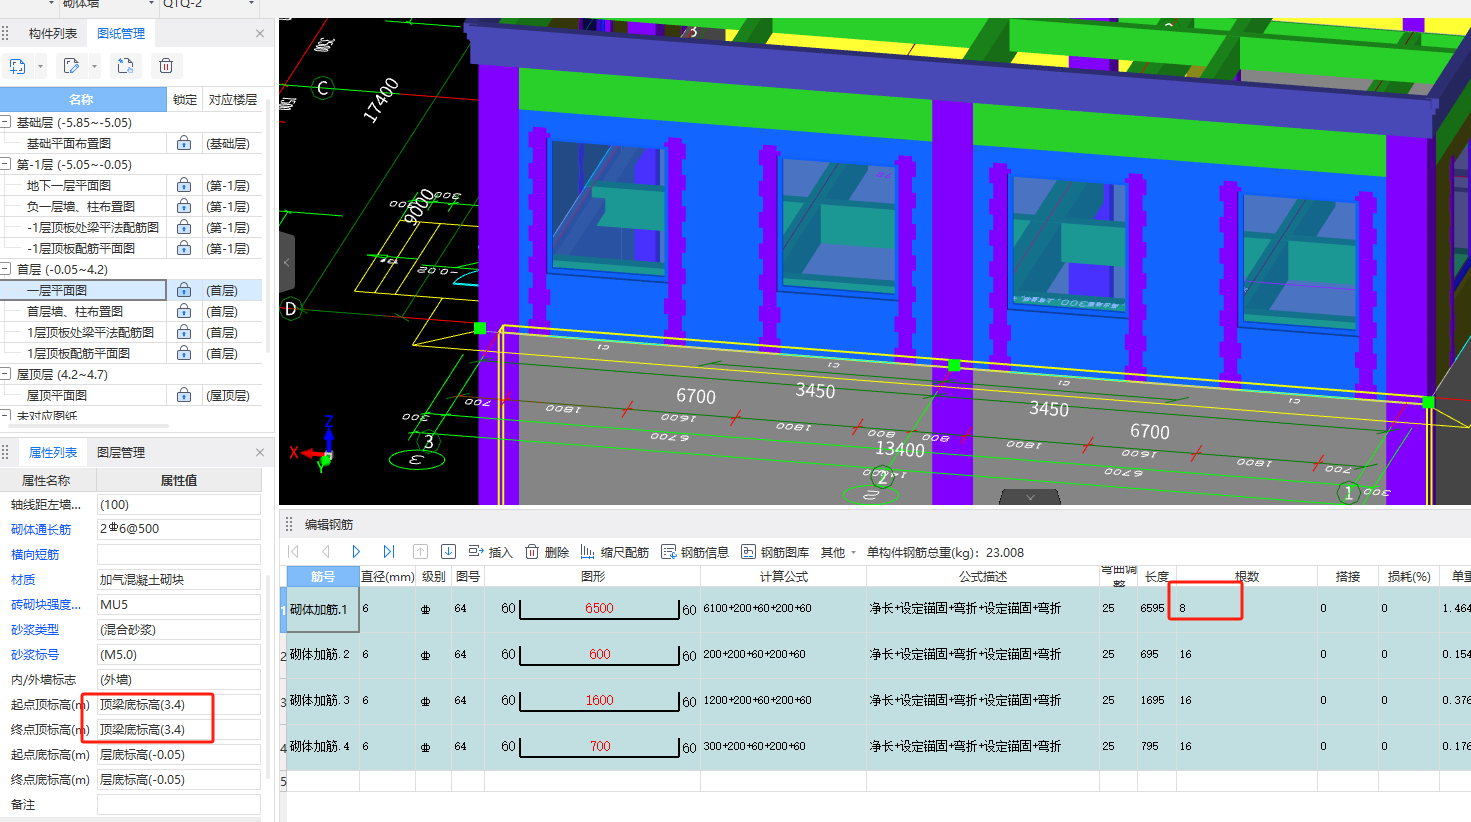
Task: Open the 其他 dropdown in rebar toolbar
Action: point(838,552)
